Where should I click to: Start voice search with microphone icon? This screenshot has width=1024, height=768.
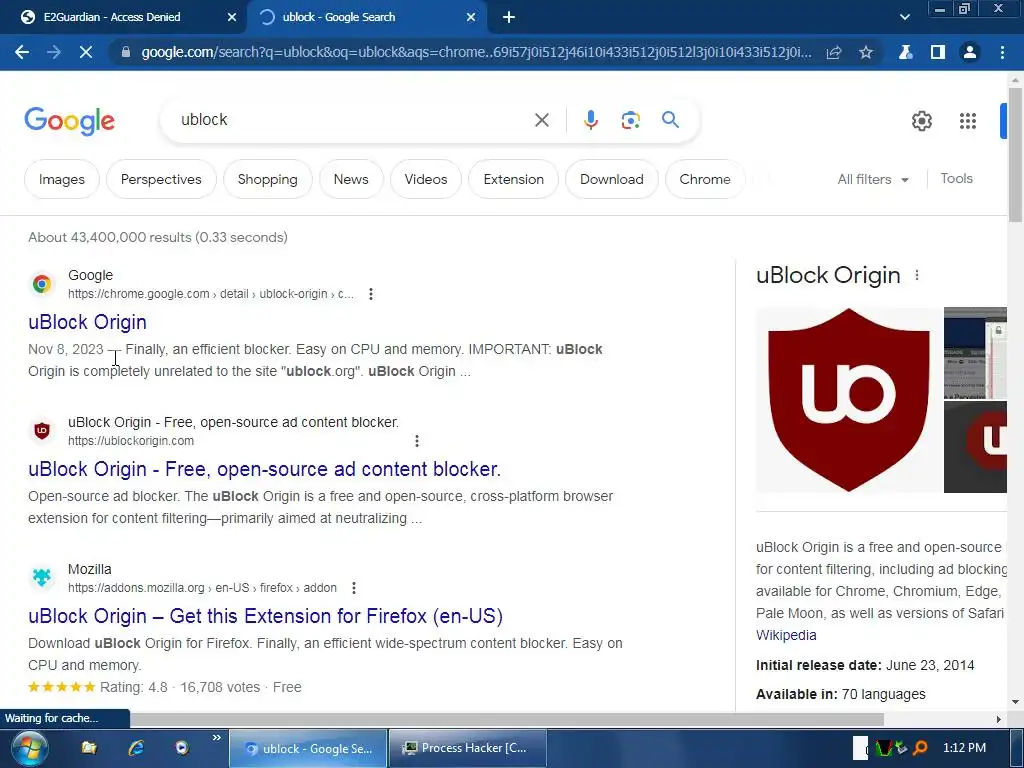(x=591, y=120)
